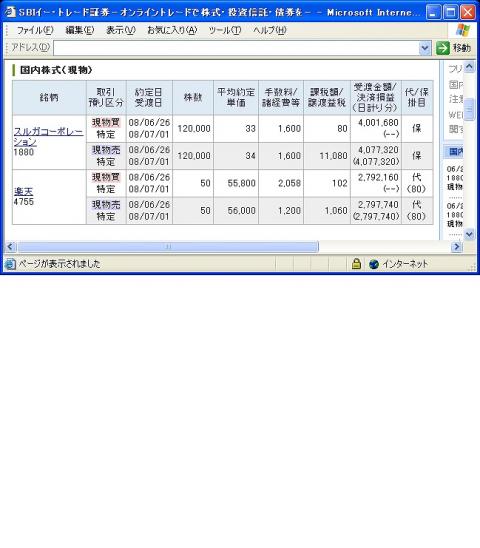Click the green Go arrow icon
Viewport: 480px width, 548px height.
click(x=443, y=48)
